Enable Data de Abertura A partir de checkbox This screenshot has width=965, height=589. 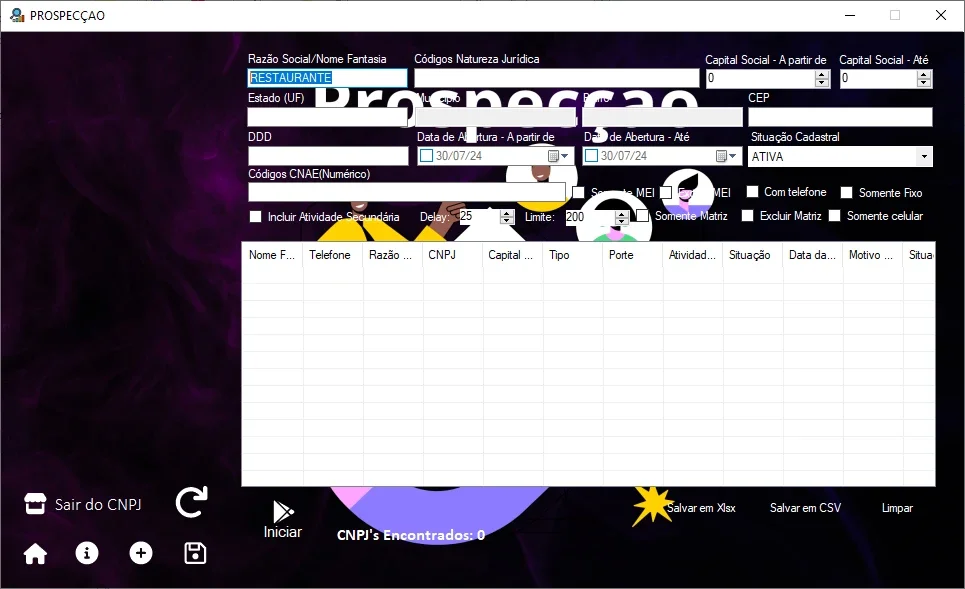click(x=426, y=156)
